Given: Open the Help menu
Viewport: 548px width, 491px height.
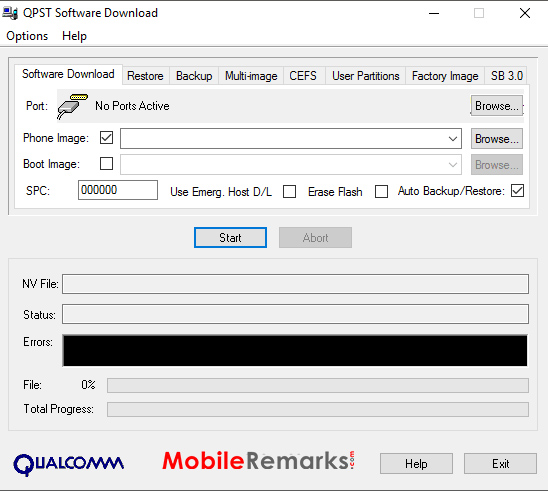Looking at the screenshot, I should pos(74,36).
